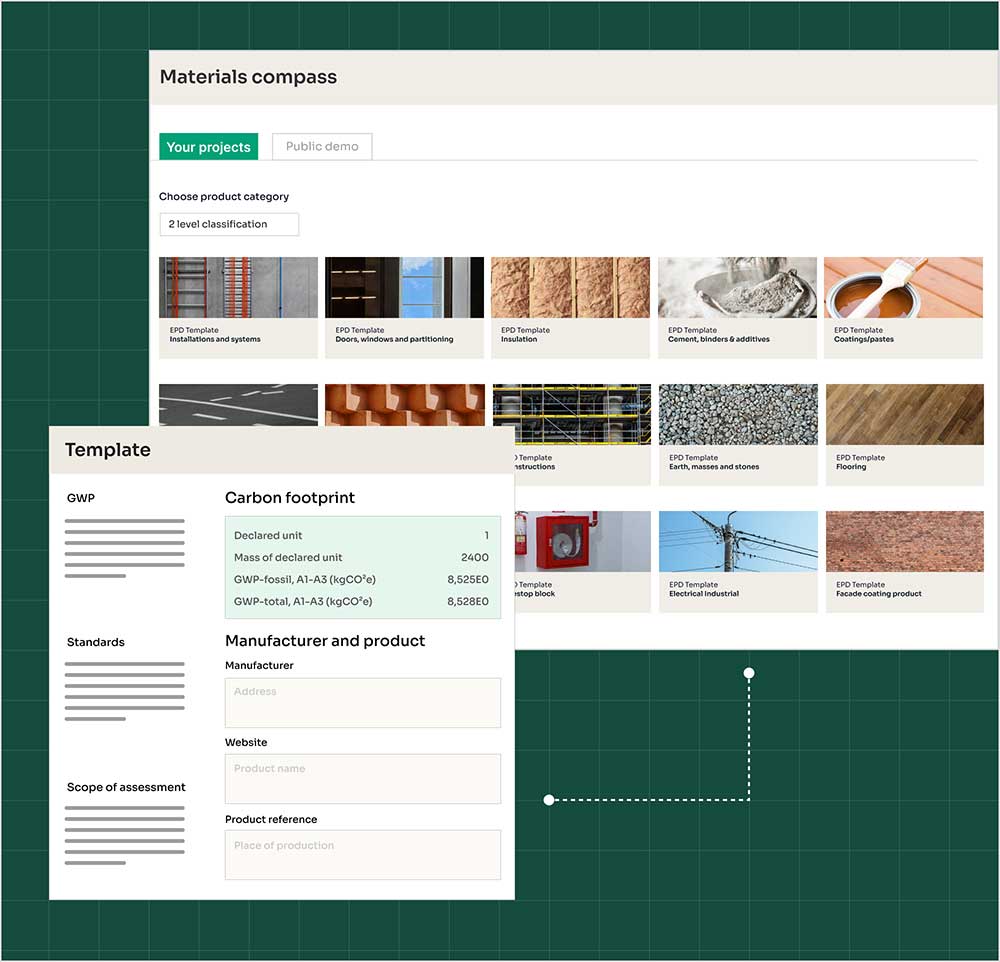Click the GWP-total A1-A3 value row
The image size is (1000, 962).
tap(362, 602)
